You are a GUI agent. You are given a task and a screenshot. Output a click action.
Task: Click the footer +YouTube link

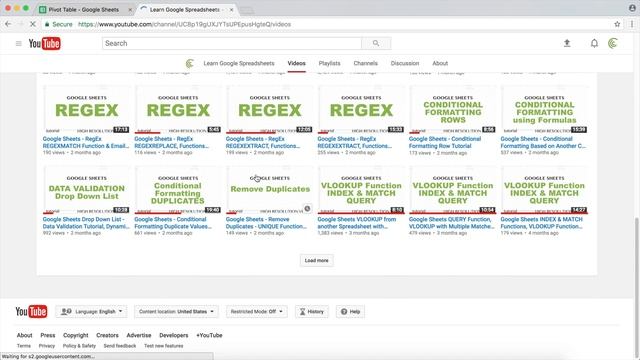209,335
